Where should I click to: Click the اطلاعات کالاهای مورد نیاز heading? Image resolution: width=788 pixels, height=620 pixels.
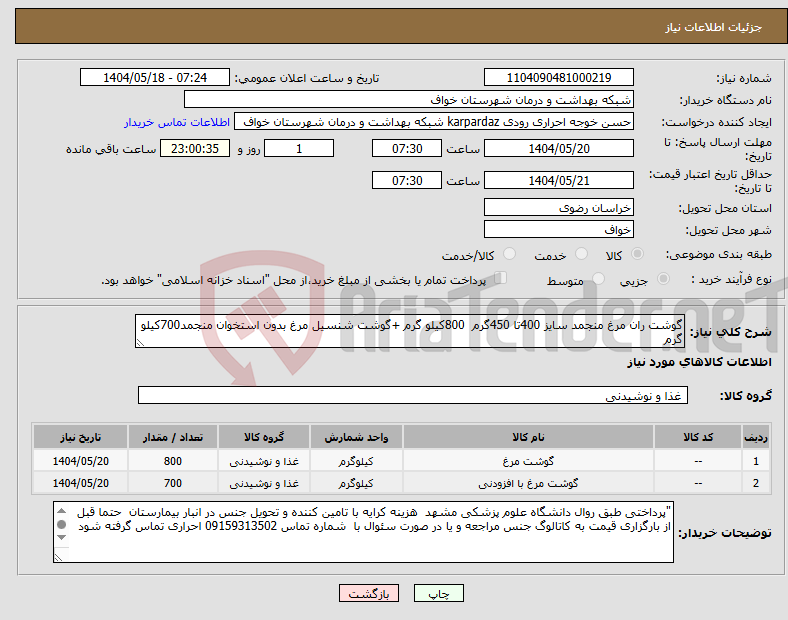[699, 362]
